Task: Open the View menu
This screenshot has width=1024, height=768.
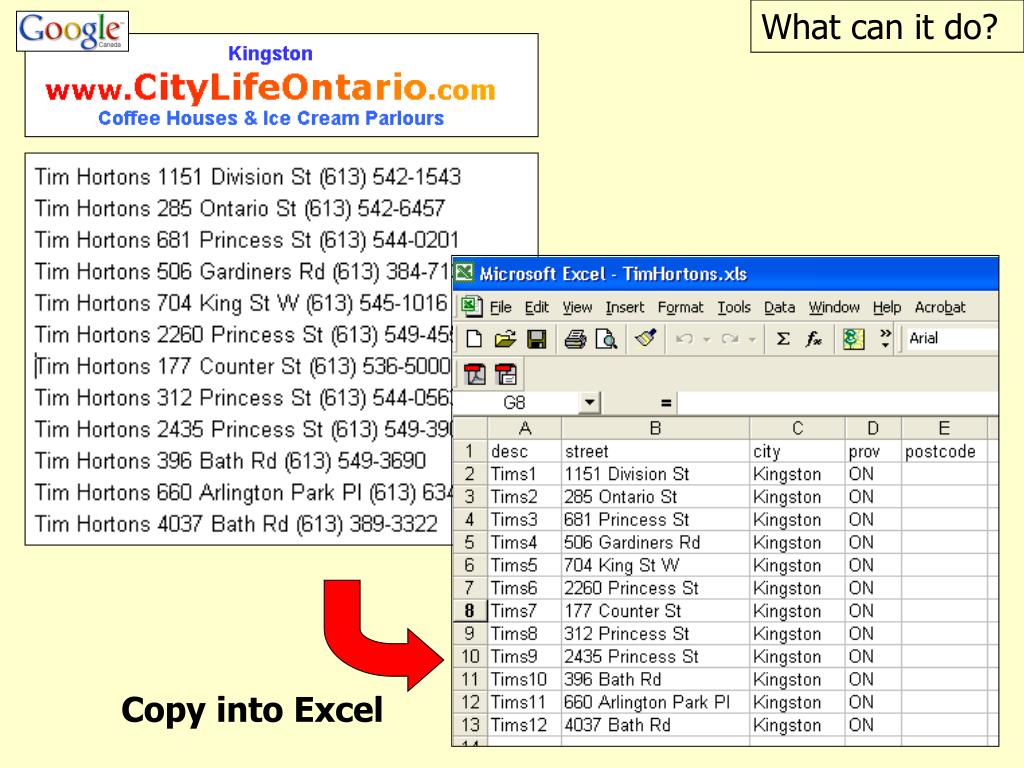Action: point(577,307)
